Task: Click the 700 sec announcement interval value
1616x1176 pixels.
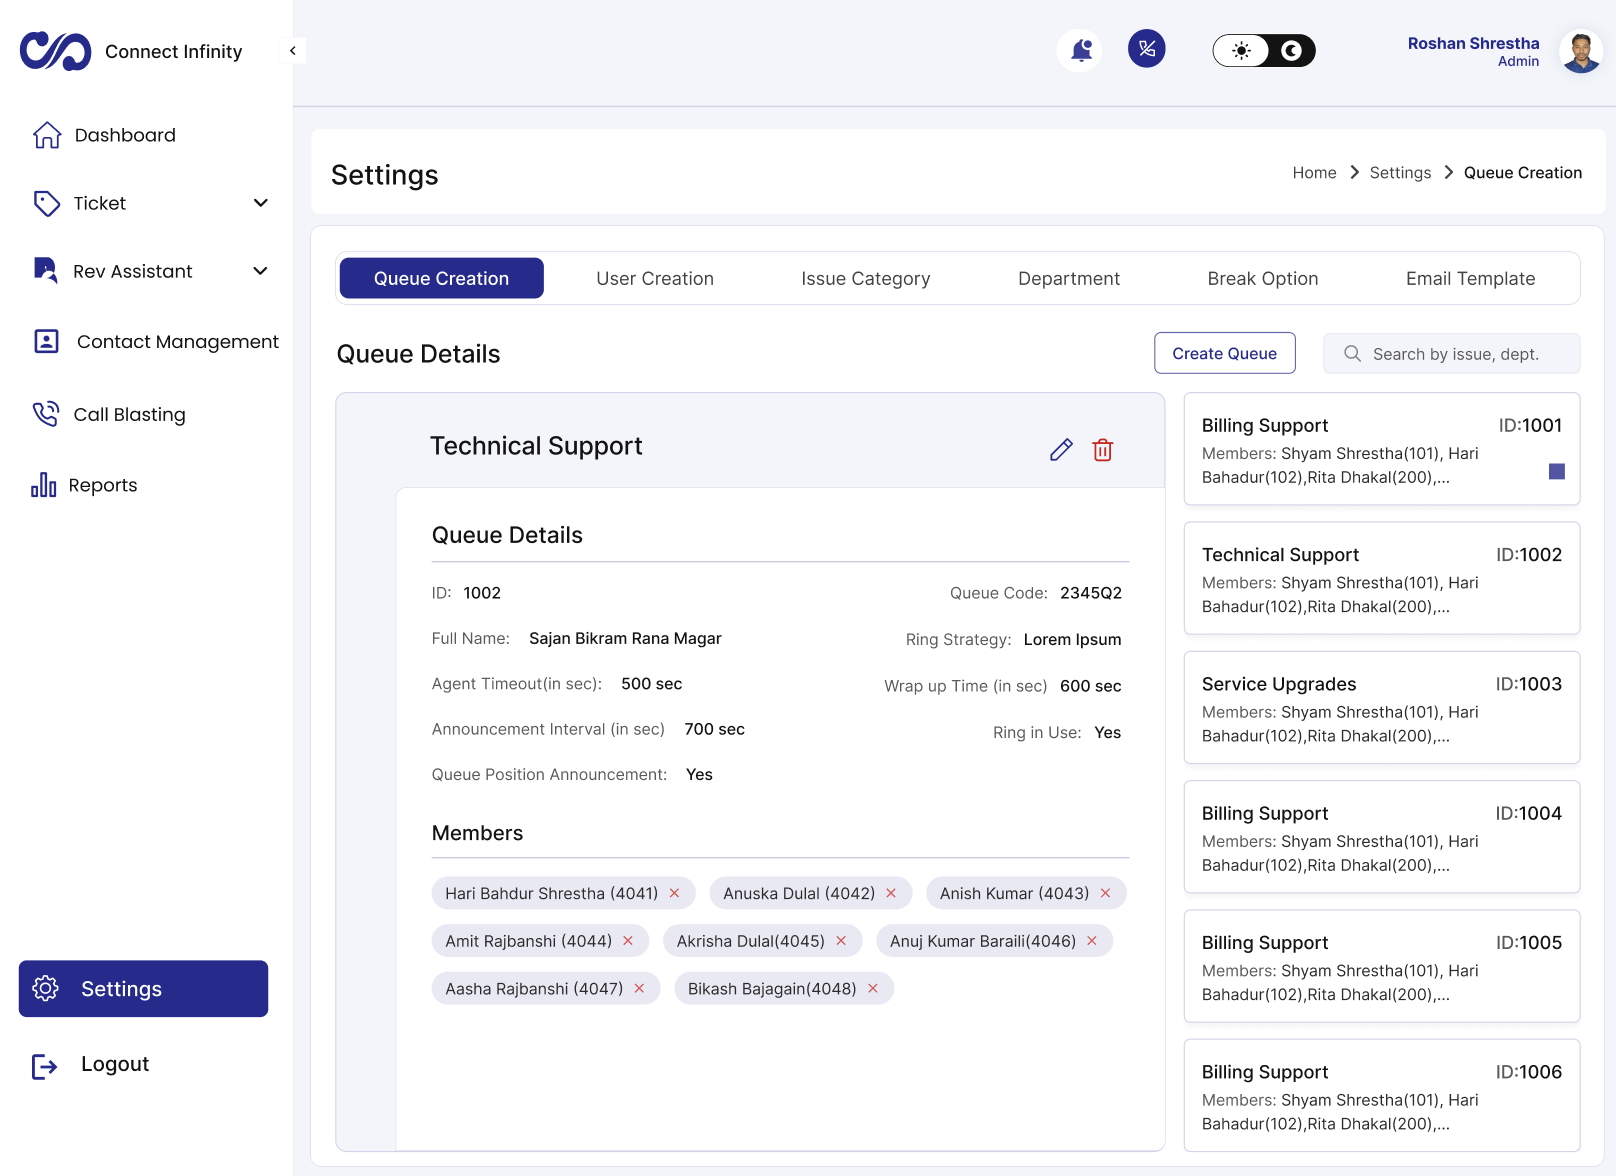Action: pos(714,729)
